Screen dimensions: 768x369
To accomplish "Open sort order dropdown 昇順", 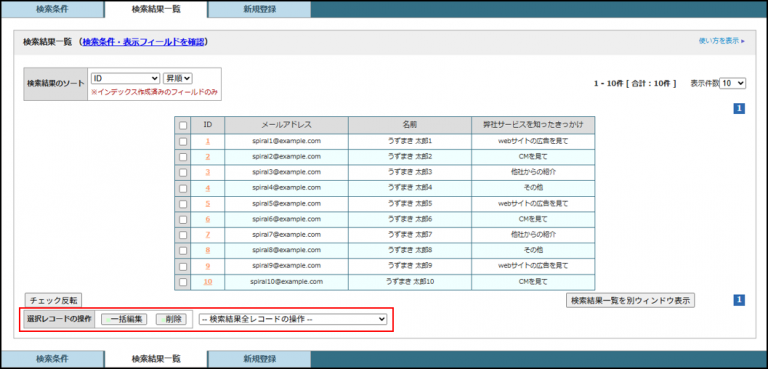I will [x=178, y=78].
